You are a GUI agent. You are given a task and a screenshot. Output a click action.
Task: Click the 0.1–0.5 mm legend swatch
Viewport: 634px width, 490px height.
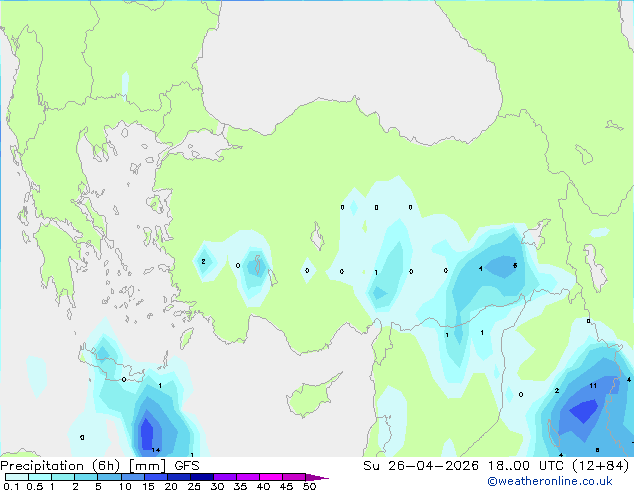[17, 477]
